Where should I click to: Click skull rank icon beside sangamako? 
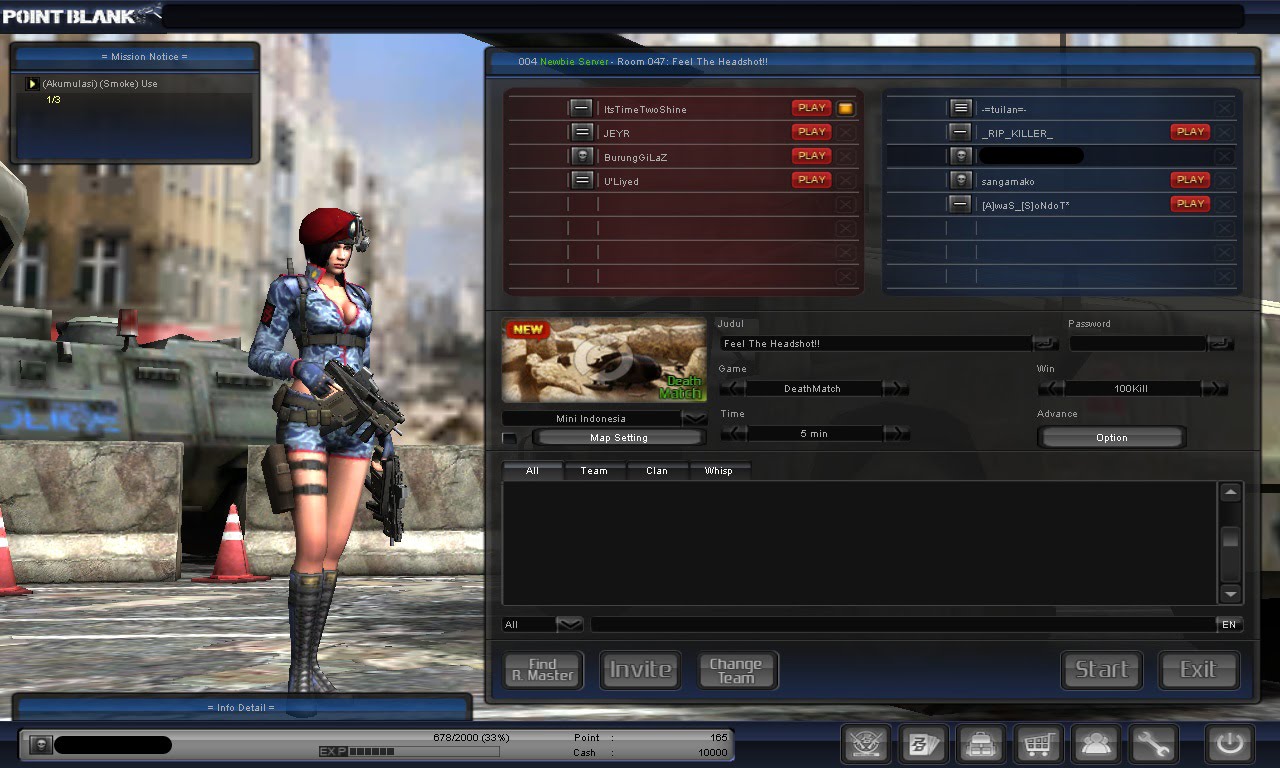[x=961, y=180]
